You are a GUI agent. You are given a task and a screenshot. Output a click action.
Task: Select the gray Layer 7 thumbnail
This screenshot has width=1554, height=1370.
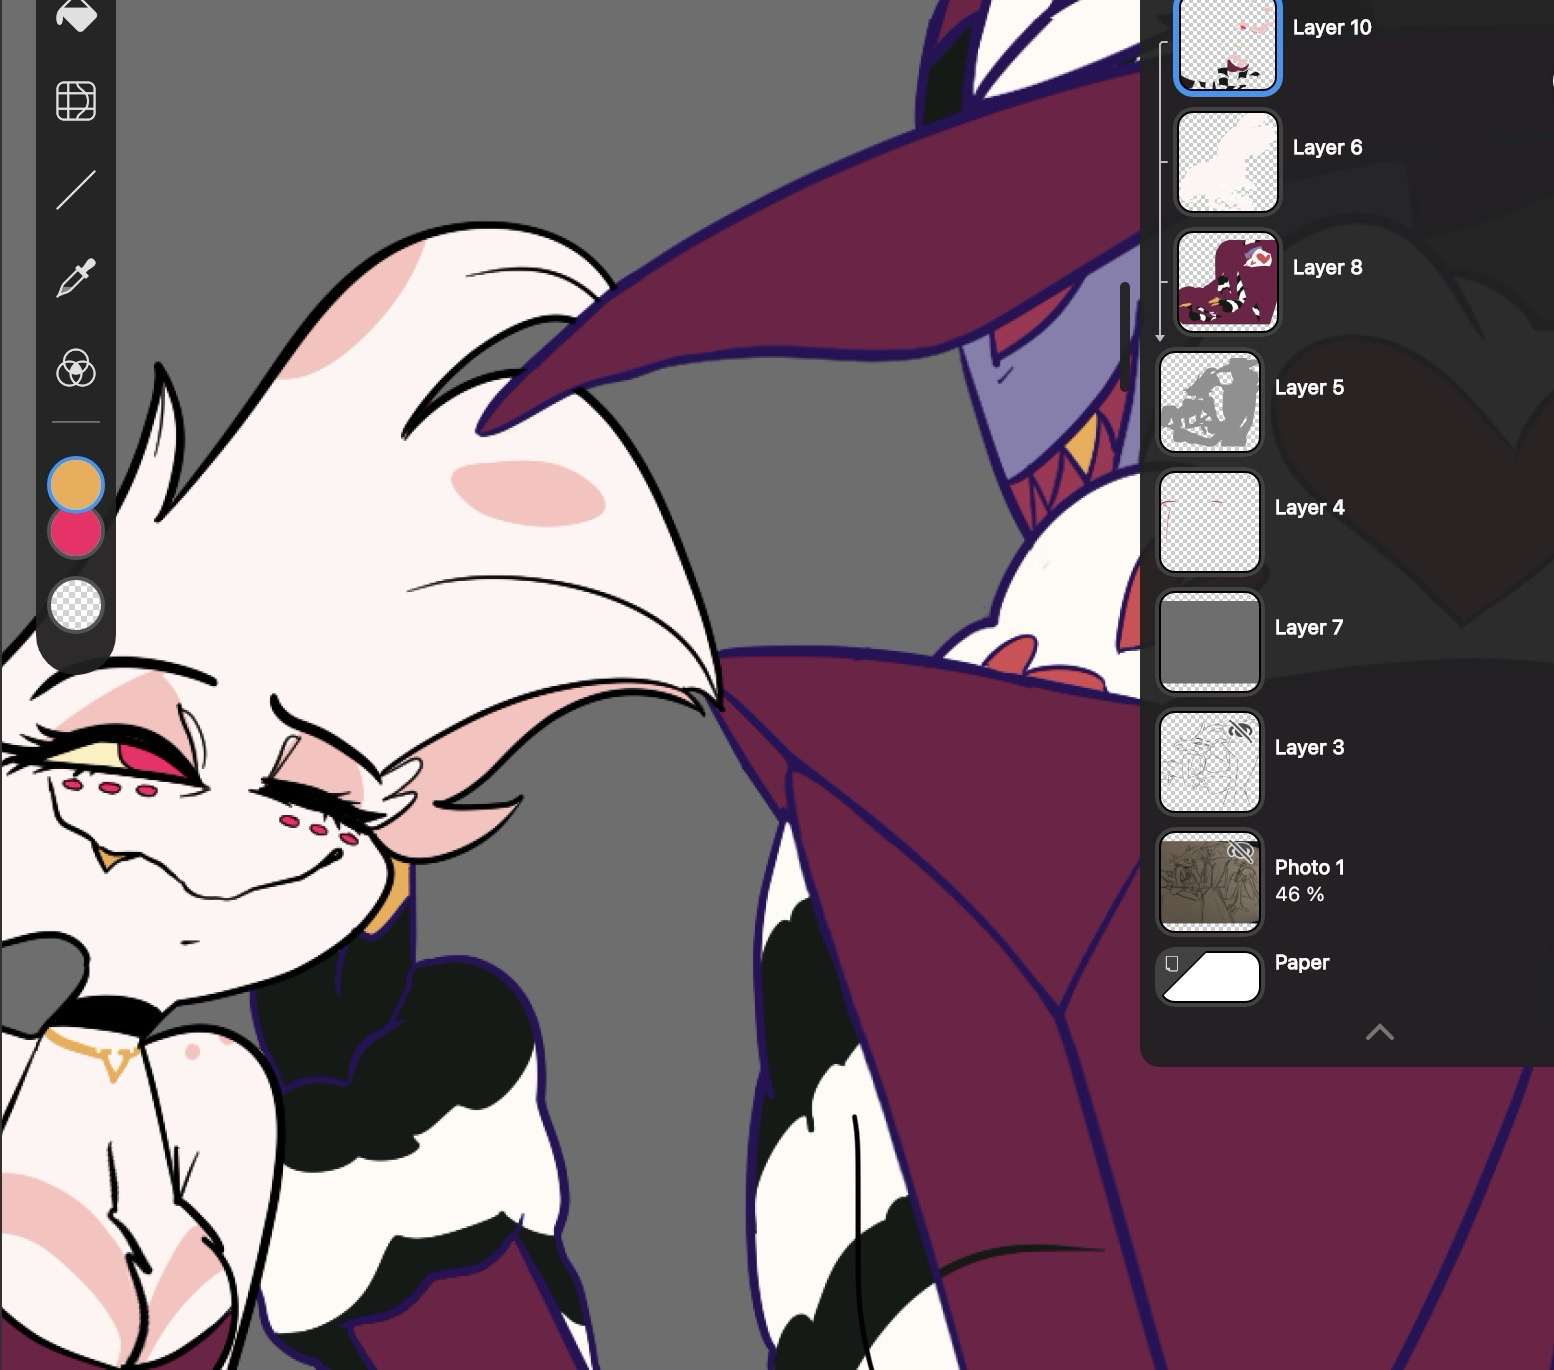pyautogui.click(x=1209, y=641)
